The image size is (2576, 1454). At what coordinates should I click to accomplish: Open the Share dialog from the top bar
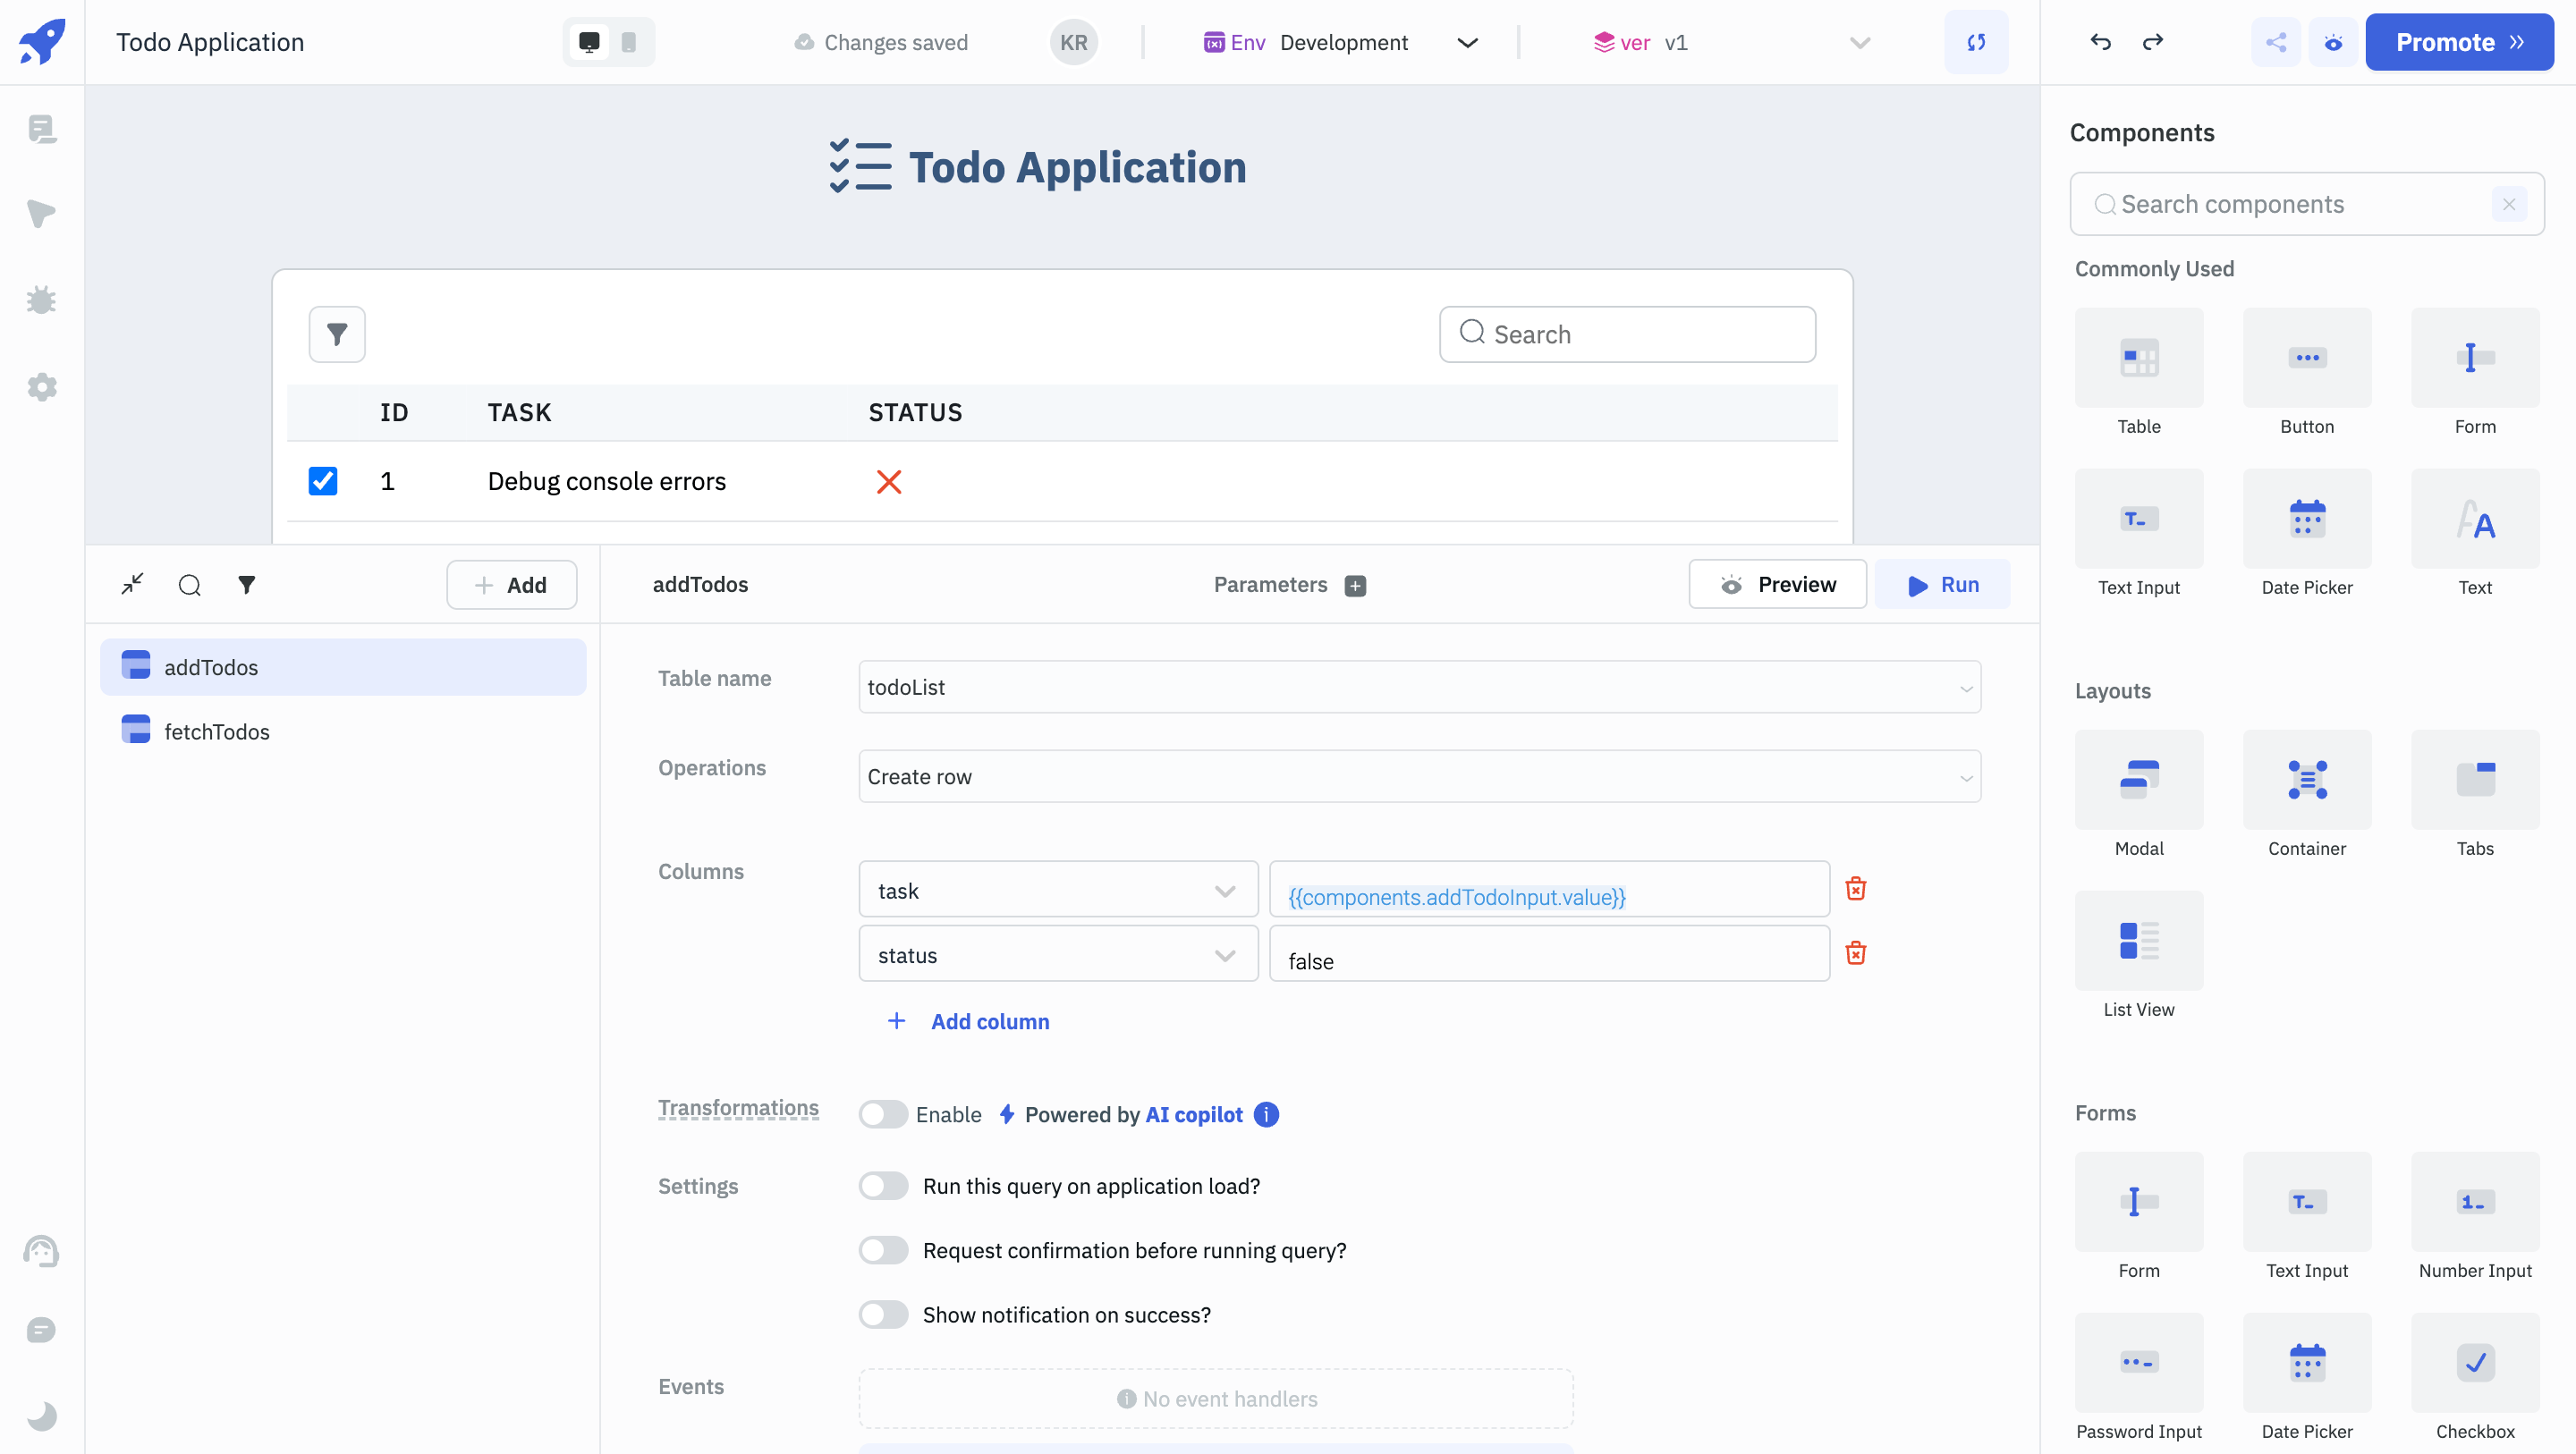[x=2276, y=42]
